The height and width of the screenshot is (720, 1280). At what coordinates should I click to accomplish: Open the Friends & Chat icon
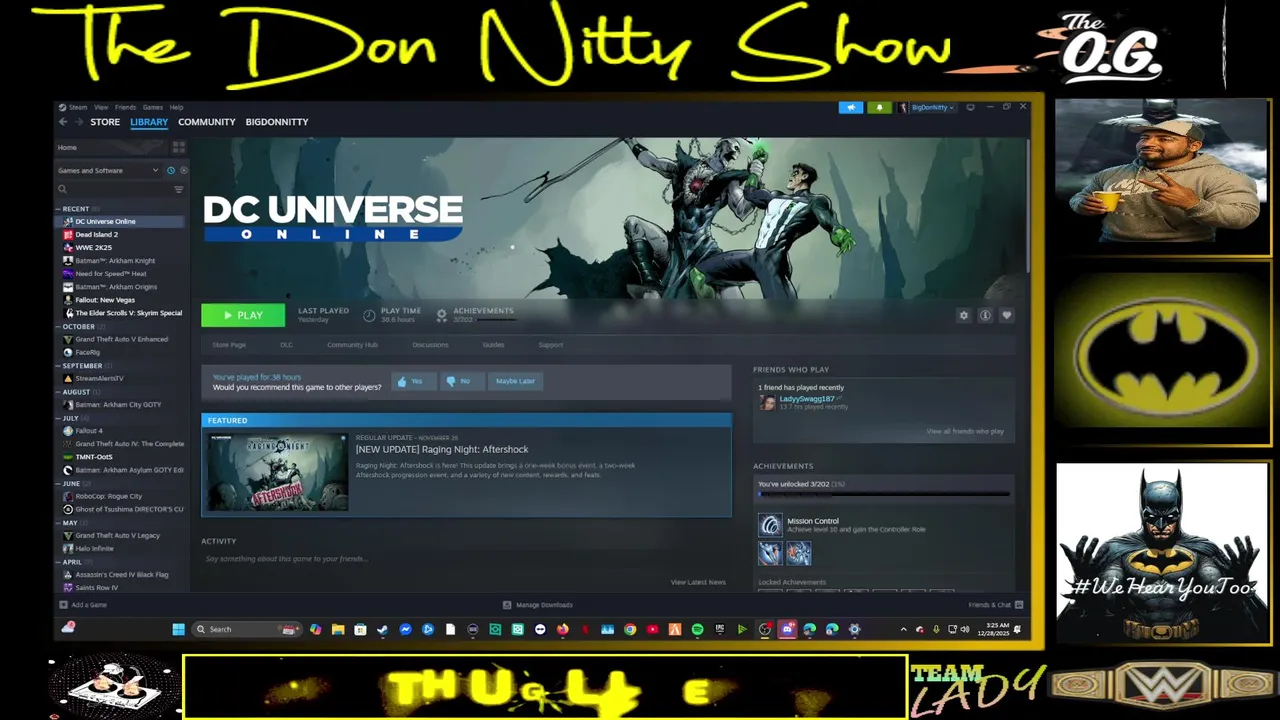click(x=1019, y=605)
